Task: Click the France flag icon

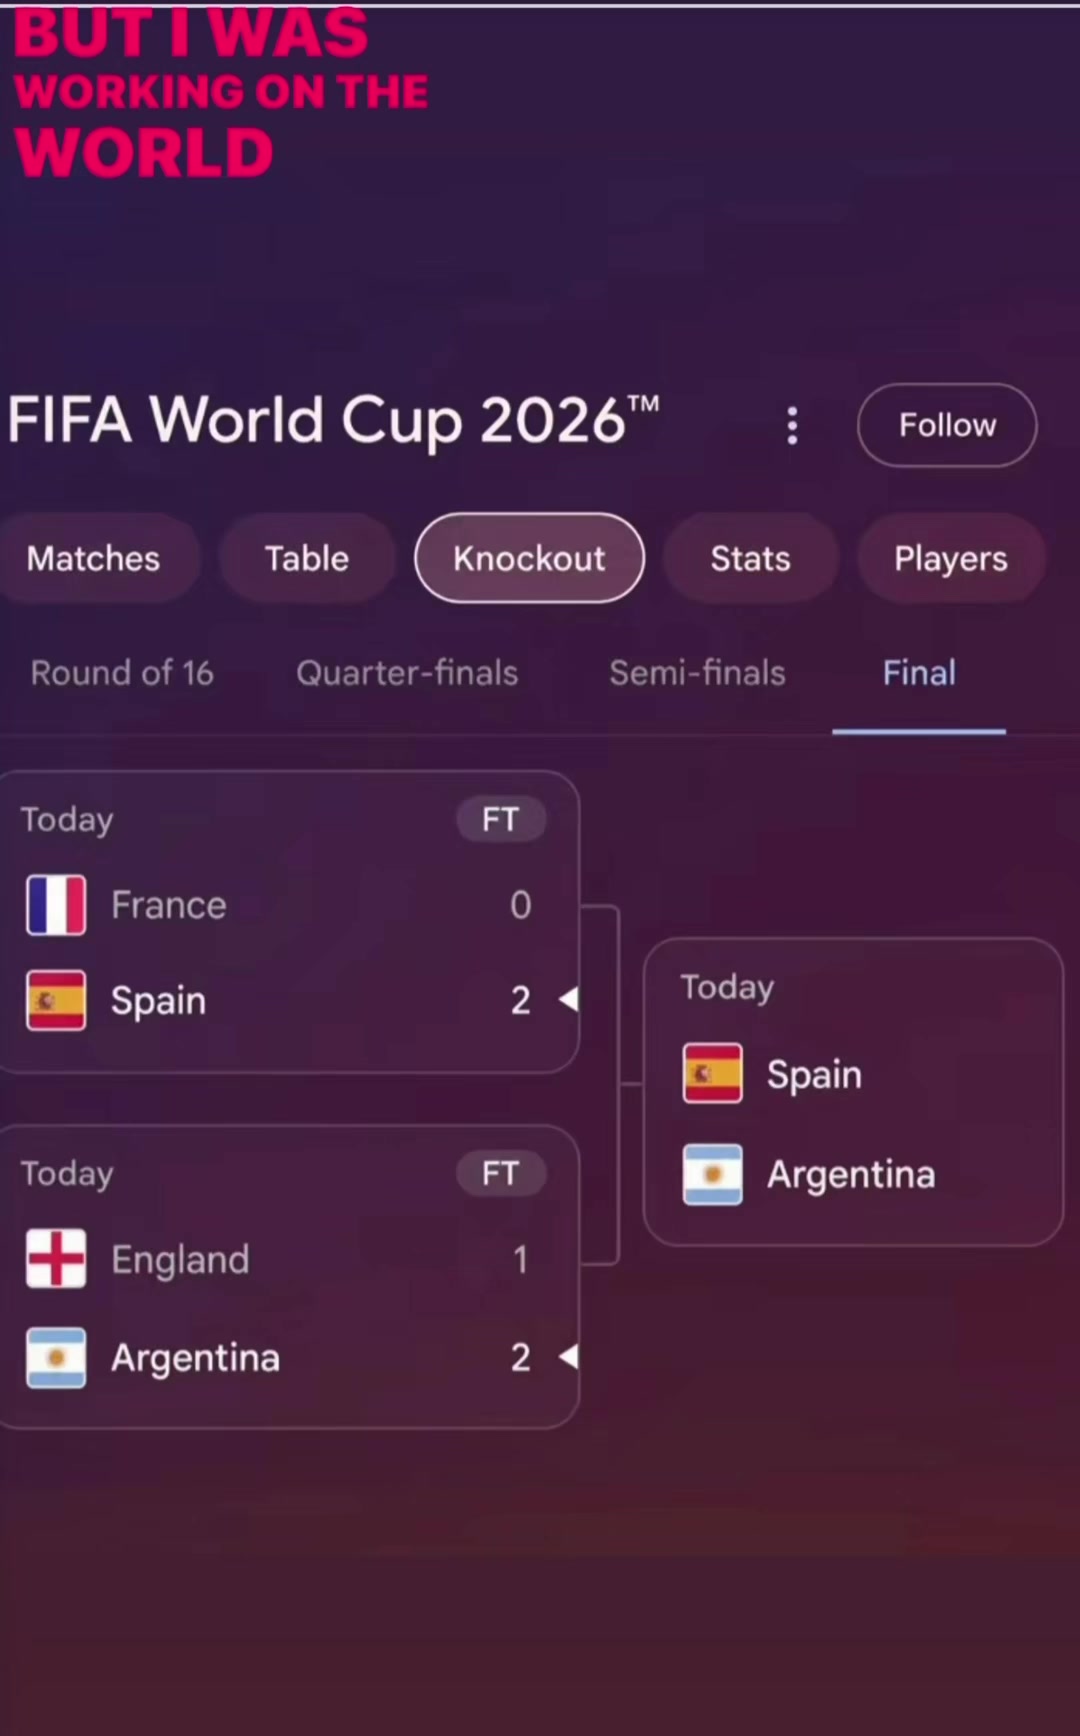Action: click(56, 905)
